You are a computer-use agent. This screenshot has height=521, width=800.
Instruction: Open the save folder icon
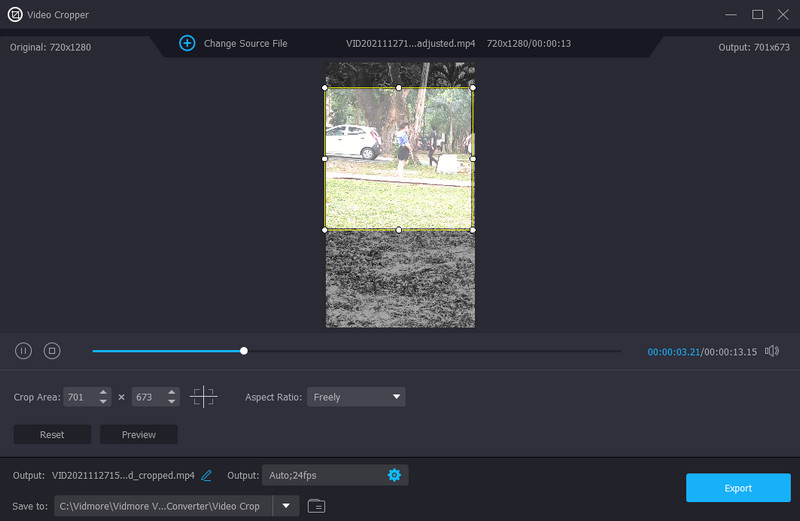click(316, 506)
